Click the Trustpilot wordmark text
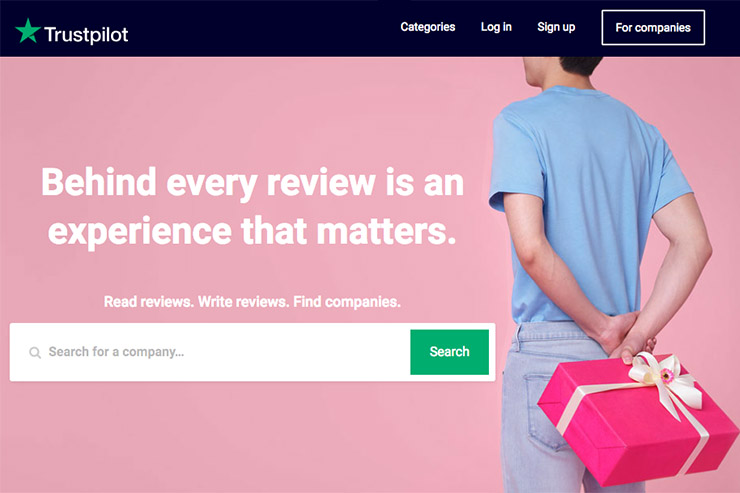The image size is (740, 493). (x=86, y=34)
